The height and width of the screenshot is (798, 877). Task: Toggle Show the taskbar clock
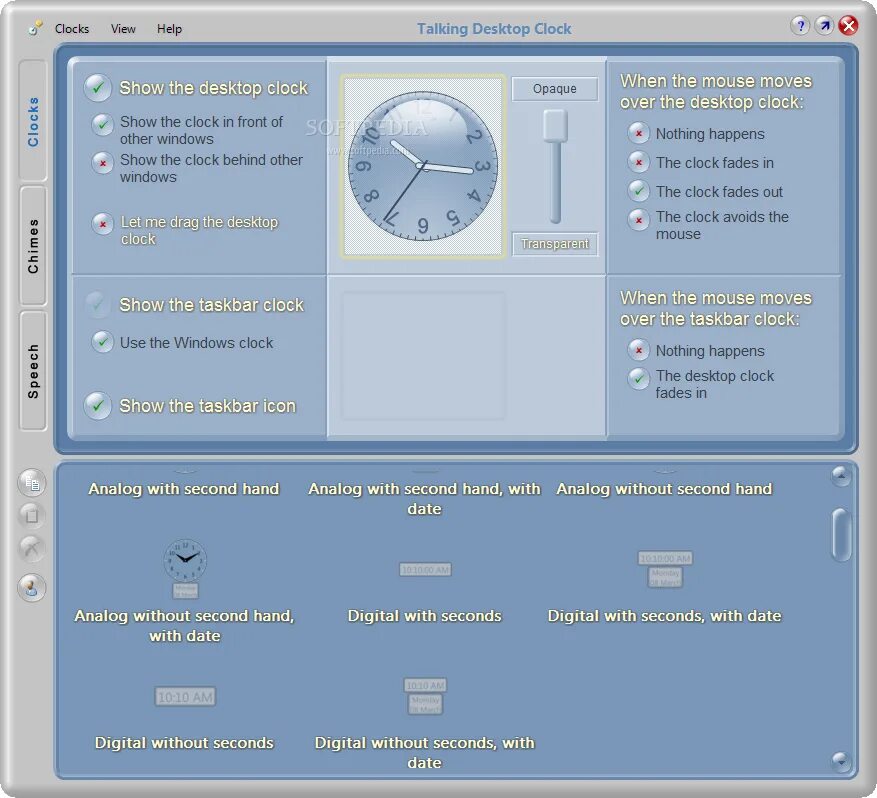click(x=98, y=305)
